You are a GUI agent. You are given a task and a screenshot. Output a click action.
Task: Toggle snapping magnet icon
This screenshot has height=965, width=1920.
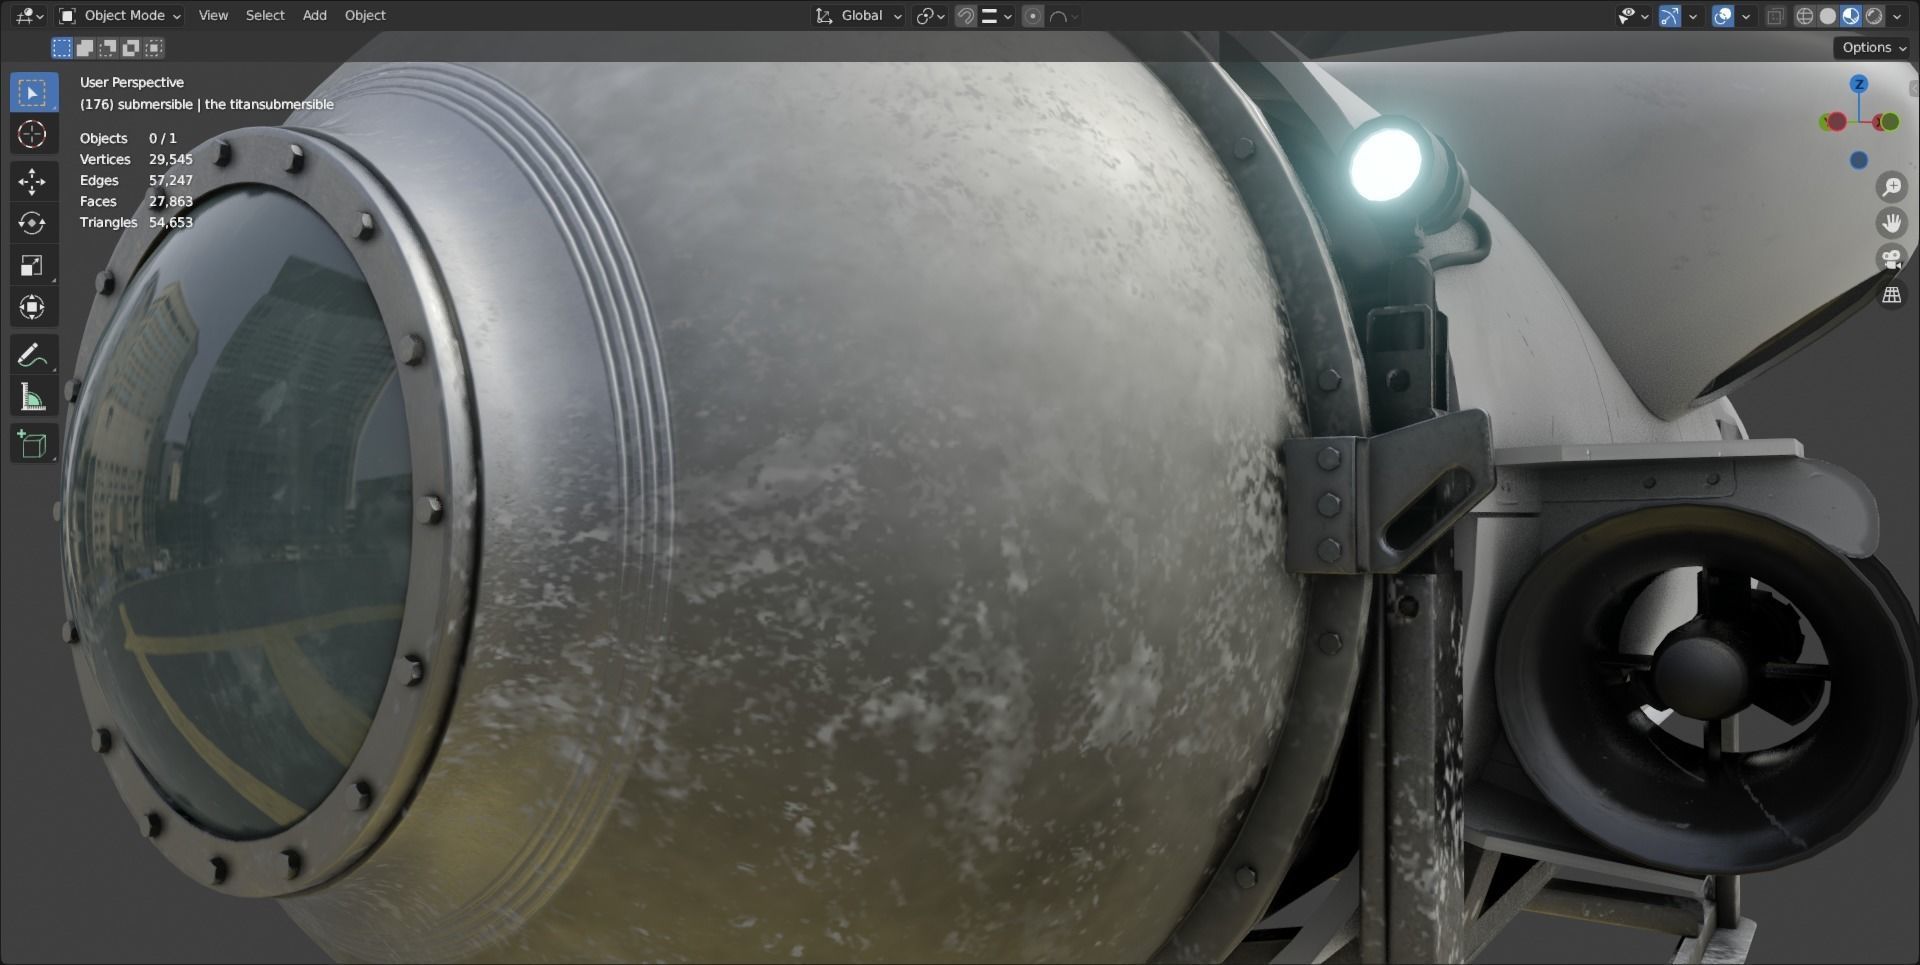965,16
